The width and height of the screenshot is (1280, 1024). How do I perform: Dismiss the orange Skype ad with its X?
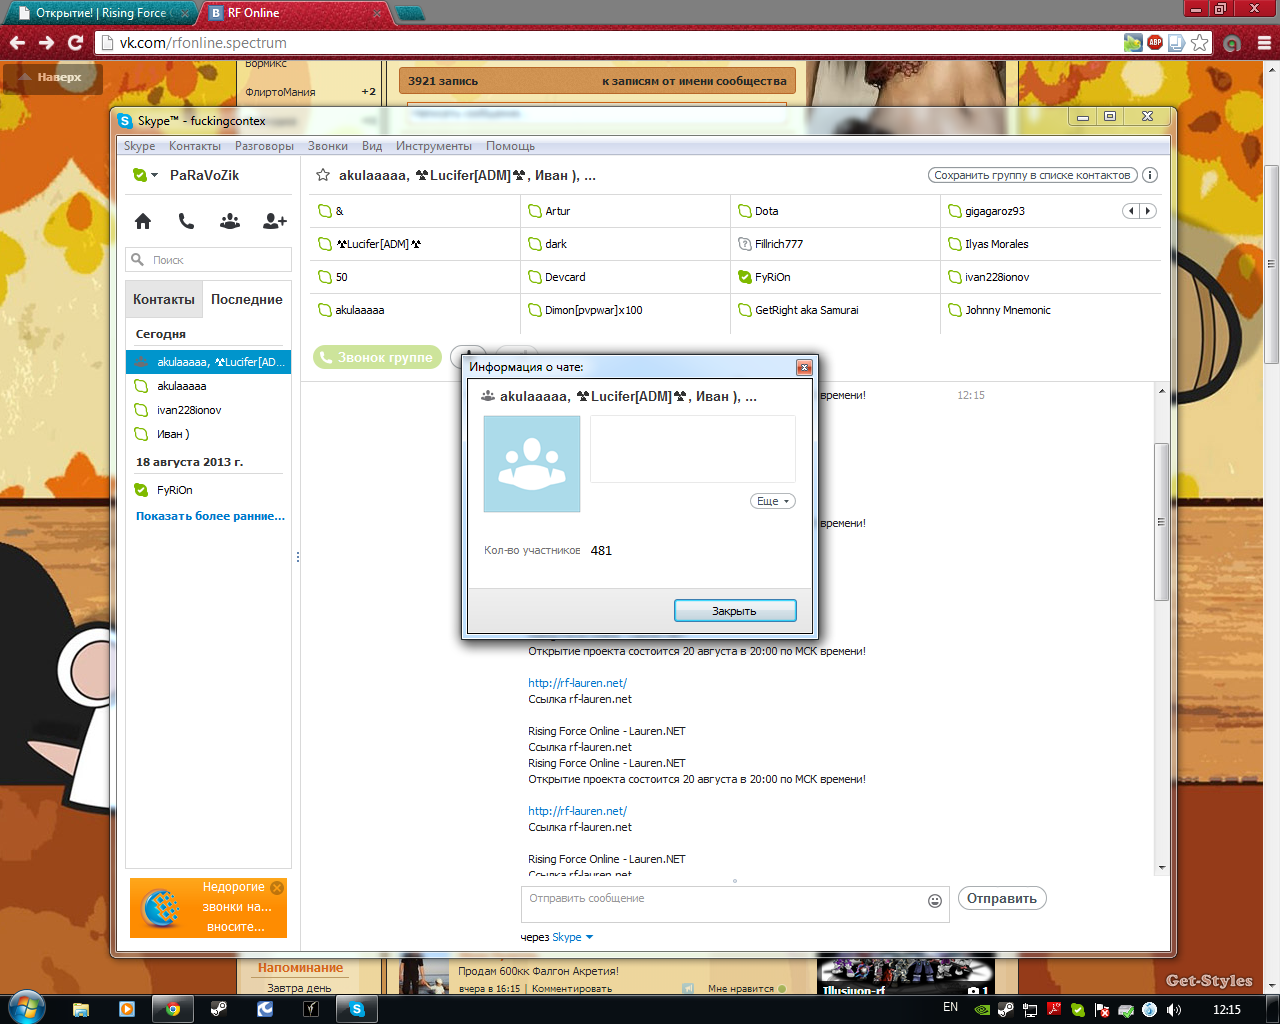(277, 888)
